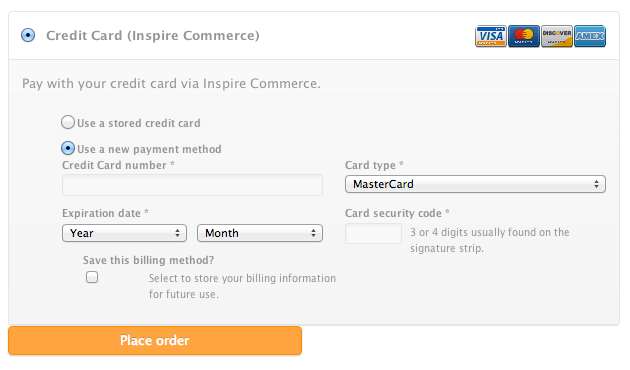Select Use a new payment method radio
This screenshot has width=630, height=370.
68,148
